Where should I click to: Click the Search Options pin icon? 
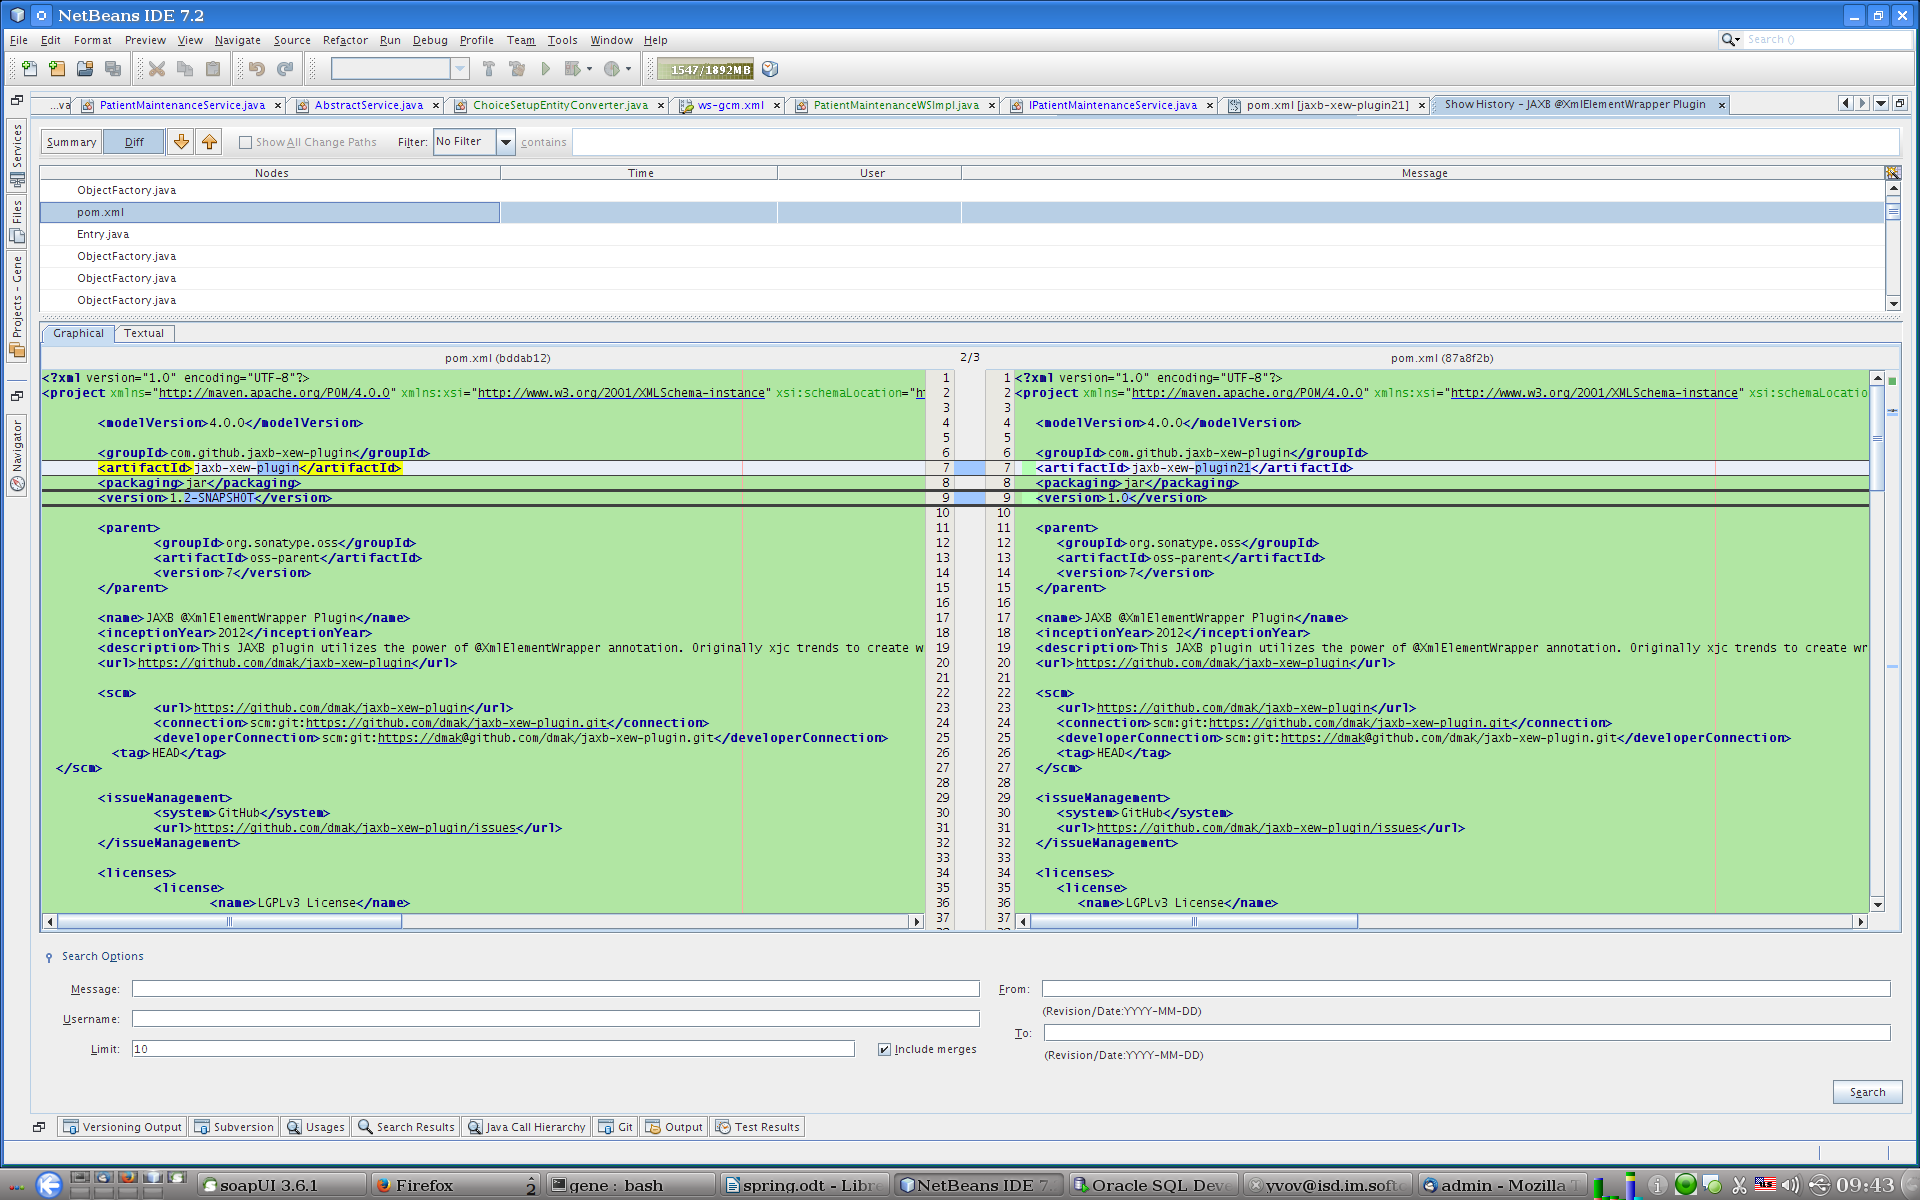(49, 957)
